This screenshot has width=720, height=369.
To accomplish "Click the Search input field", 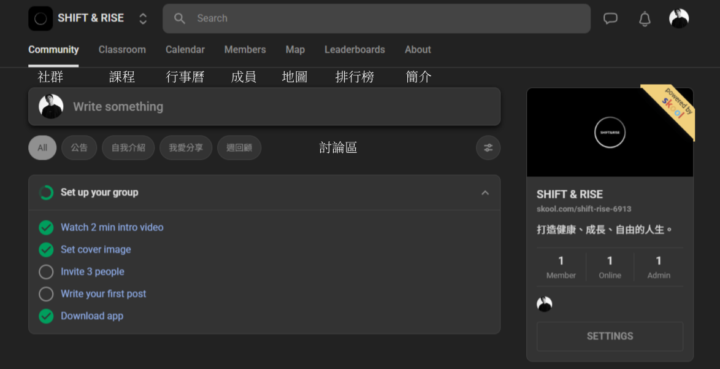I will (377, 18).
